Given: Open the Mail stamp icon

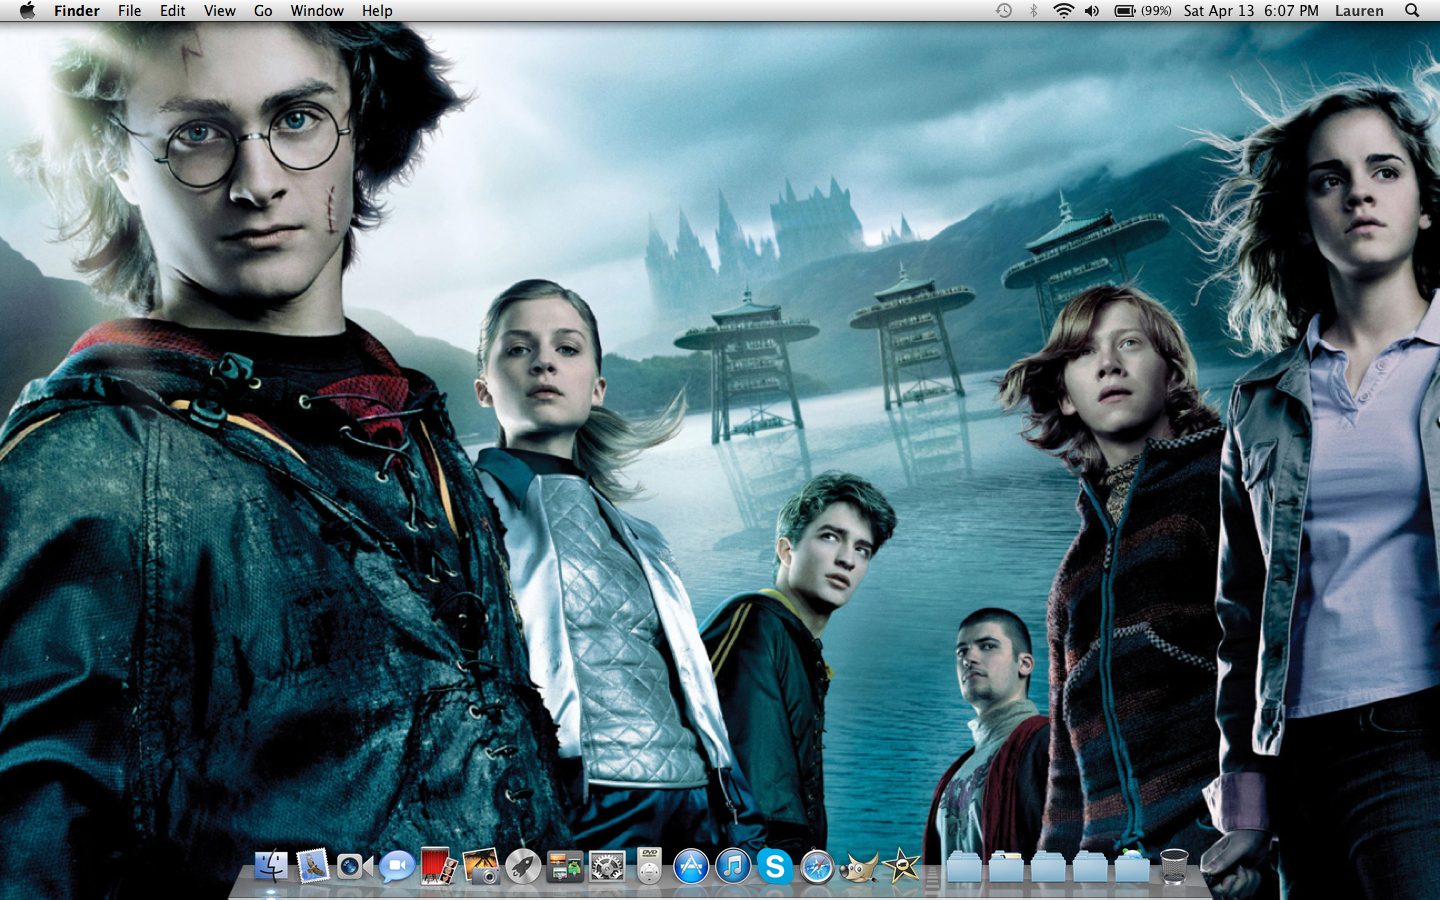Looking at the screenshot, I should tap(313, 866).
